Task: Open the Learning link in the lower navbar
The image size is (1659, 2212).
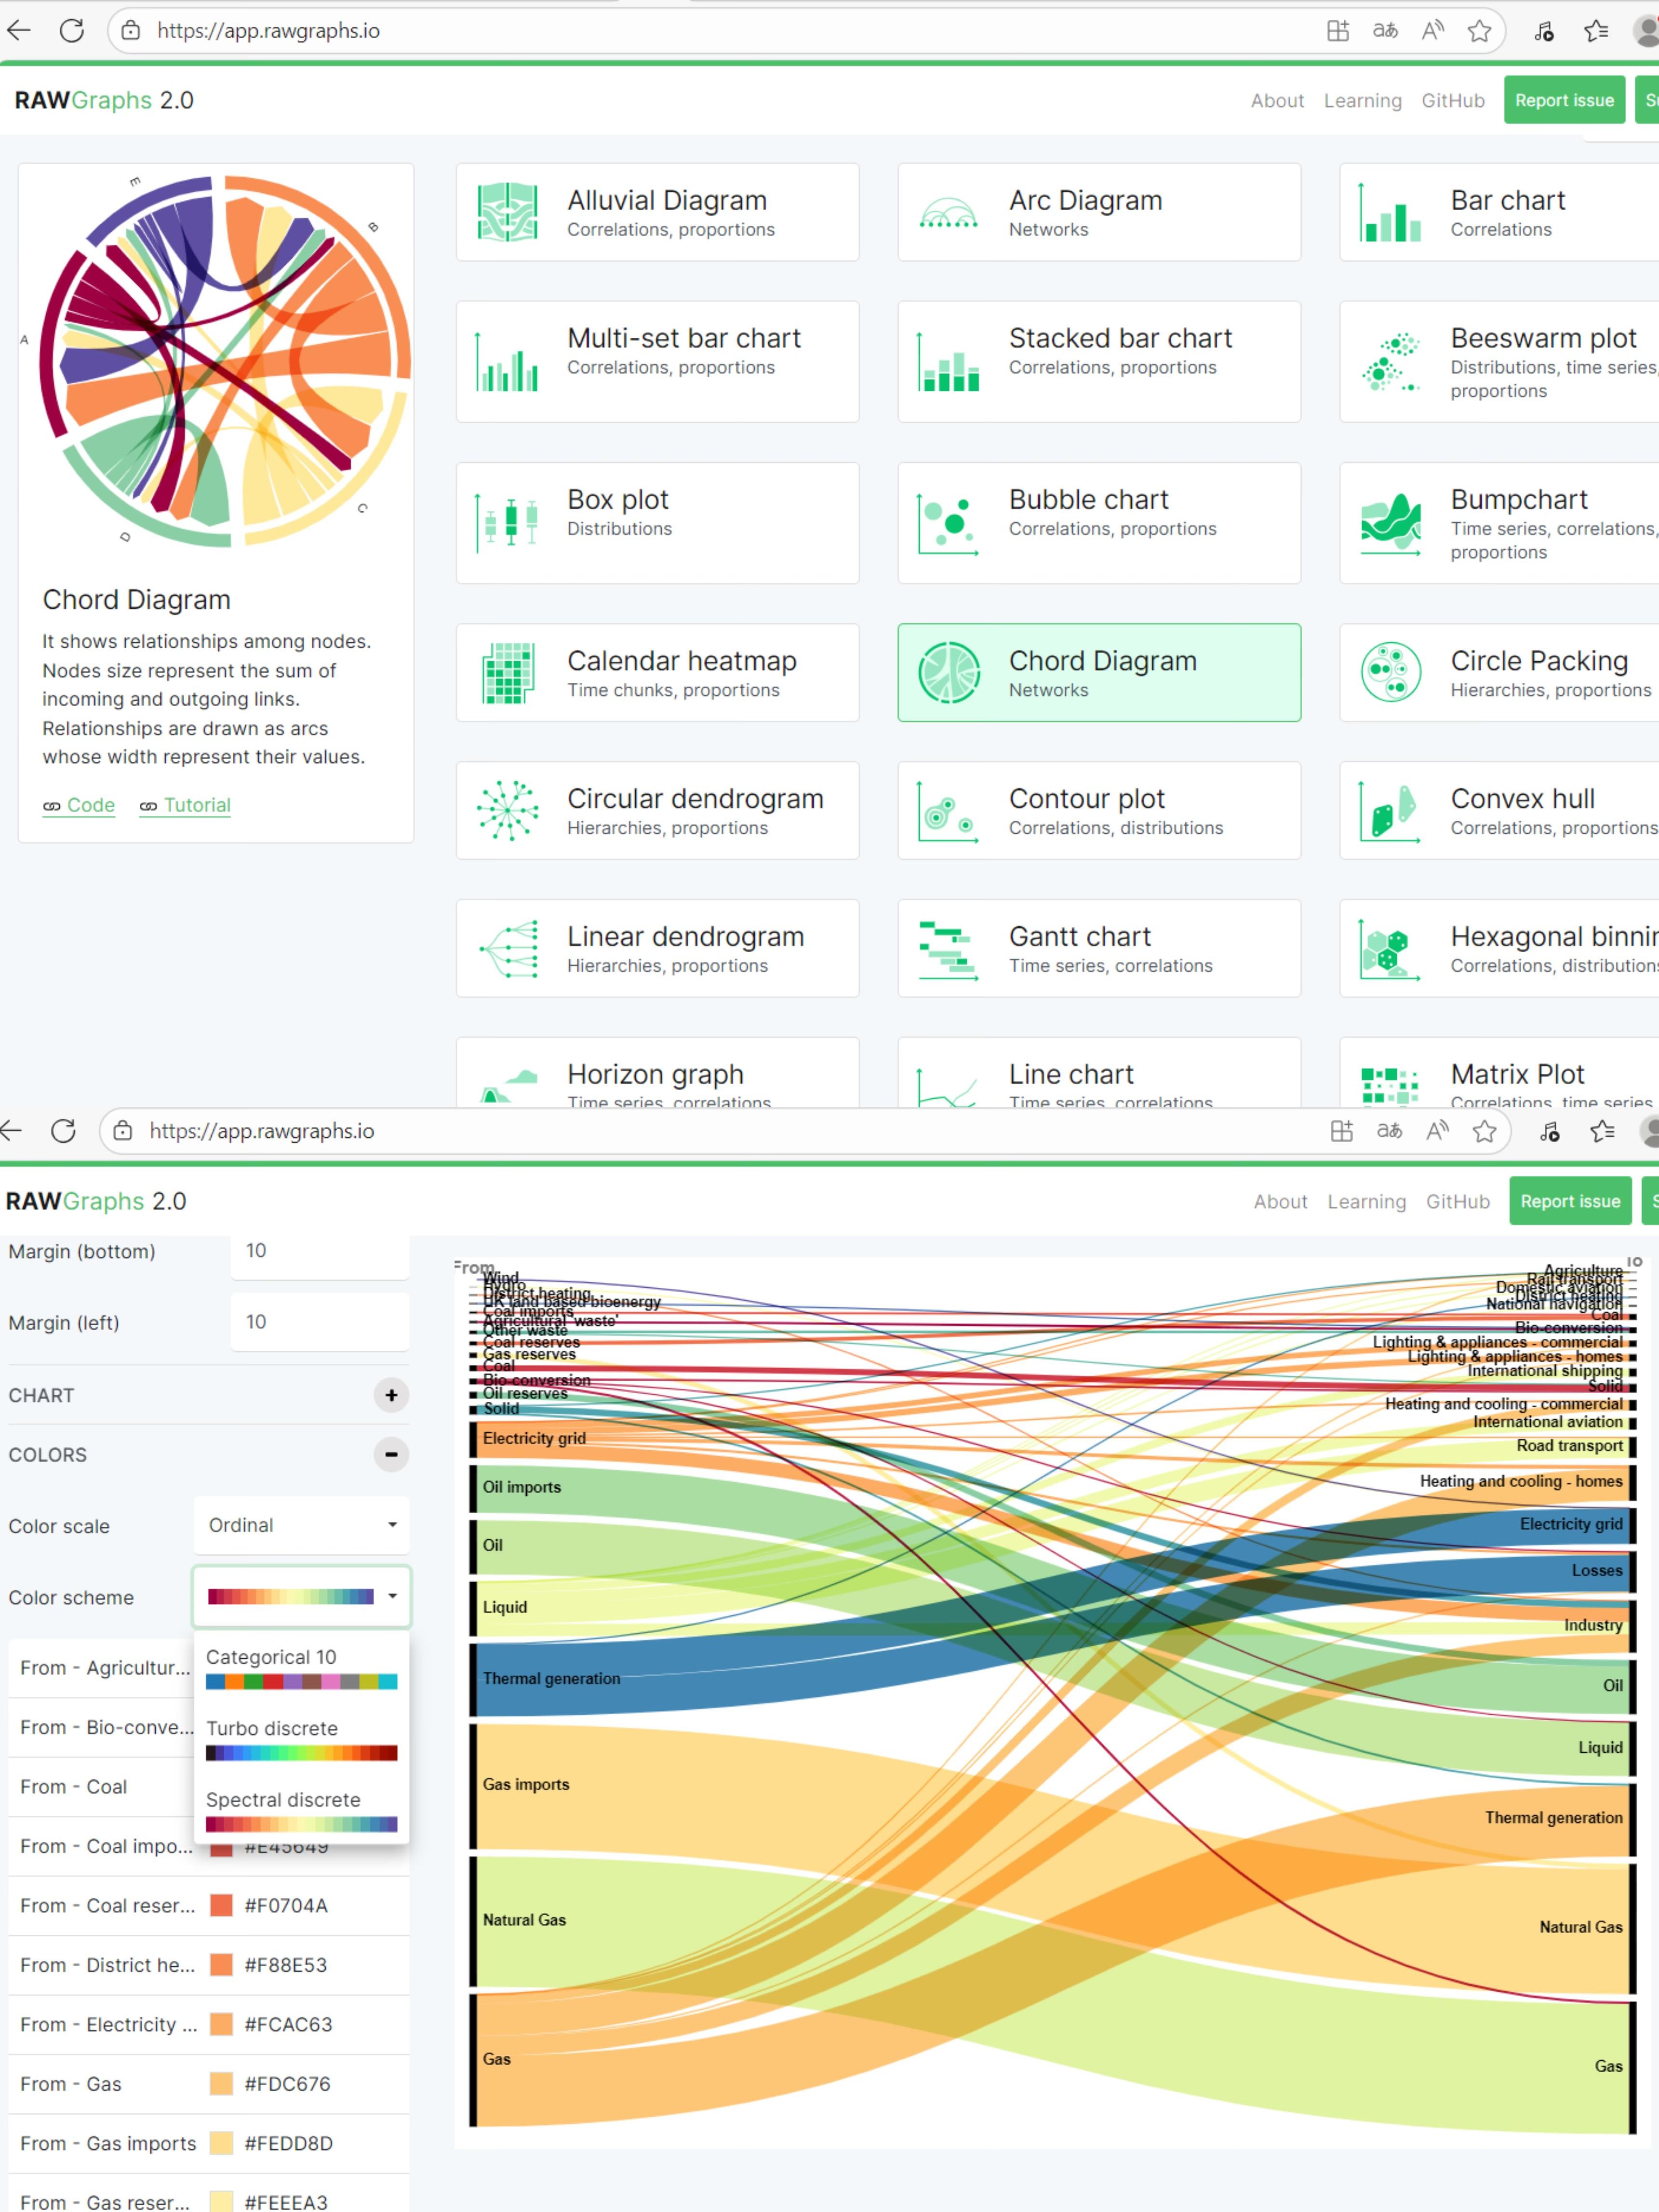Action: click(x=1366, y=1201)
